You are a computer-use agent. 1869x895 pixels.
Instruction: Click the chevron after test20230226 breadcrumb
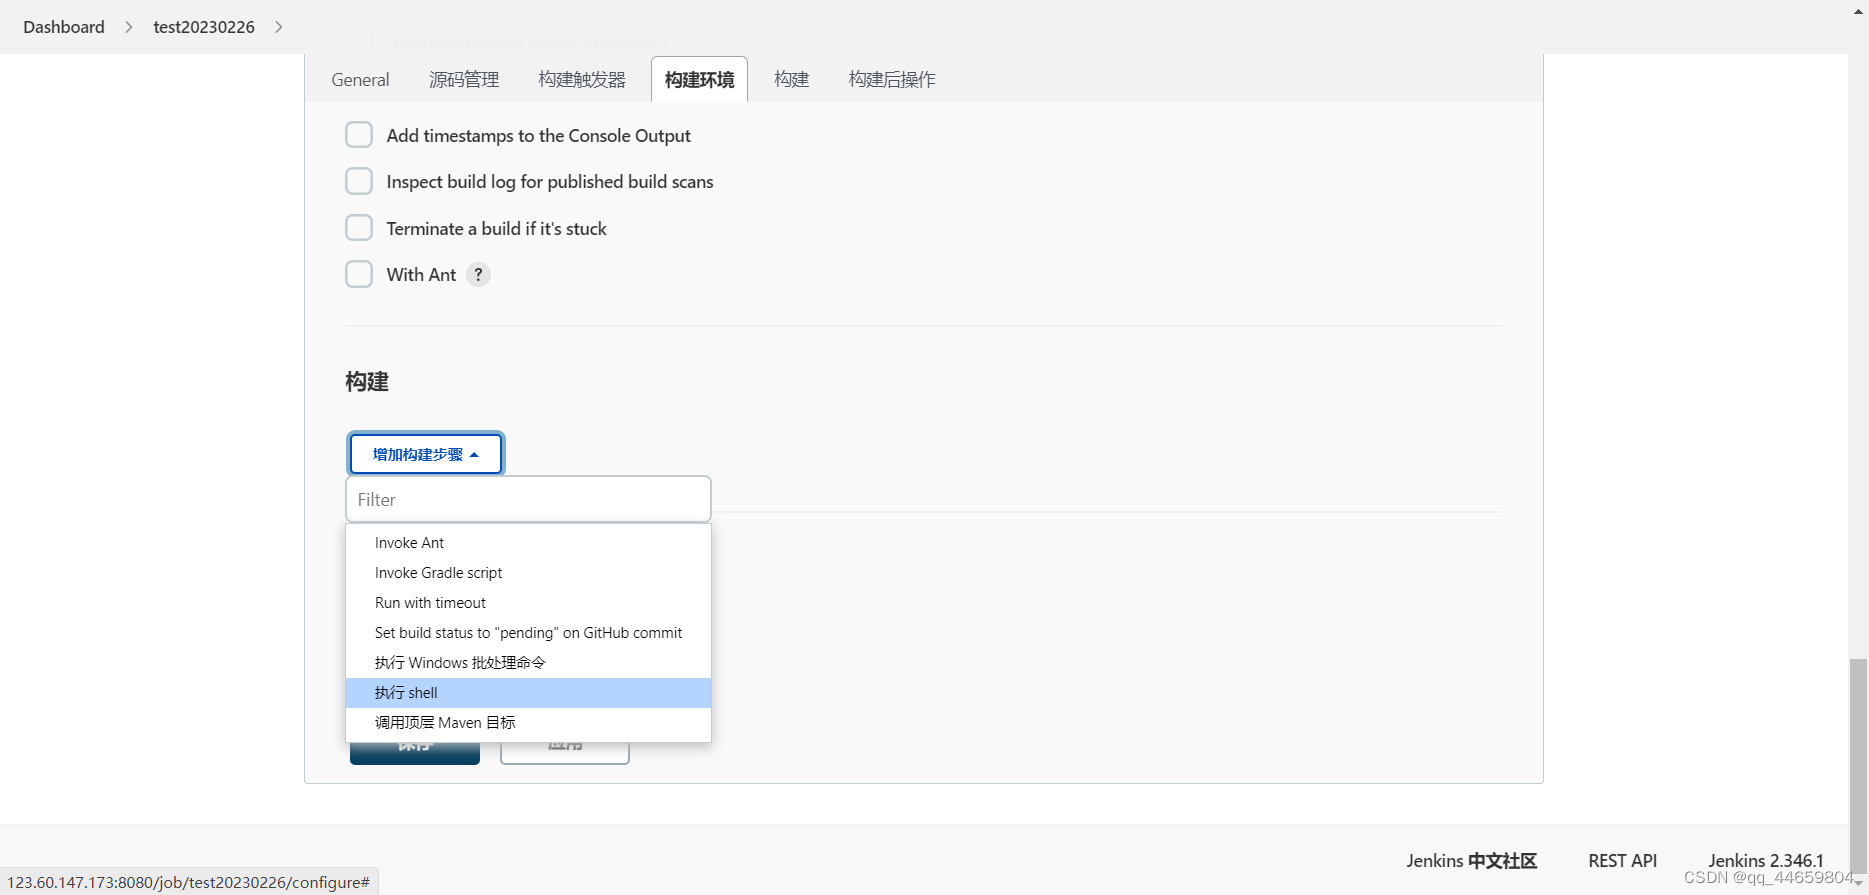(x=279, y=27)
